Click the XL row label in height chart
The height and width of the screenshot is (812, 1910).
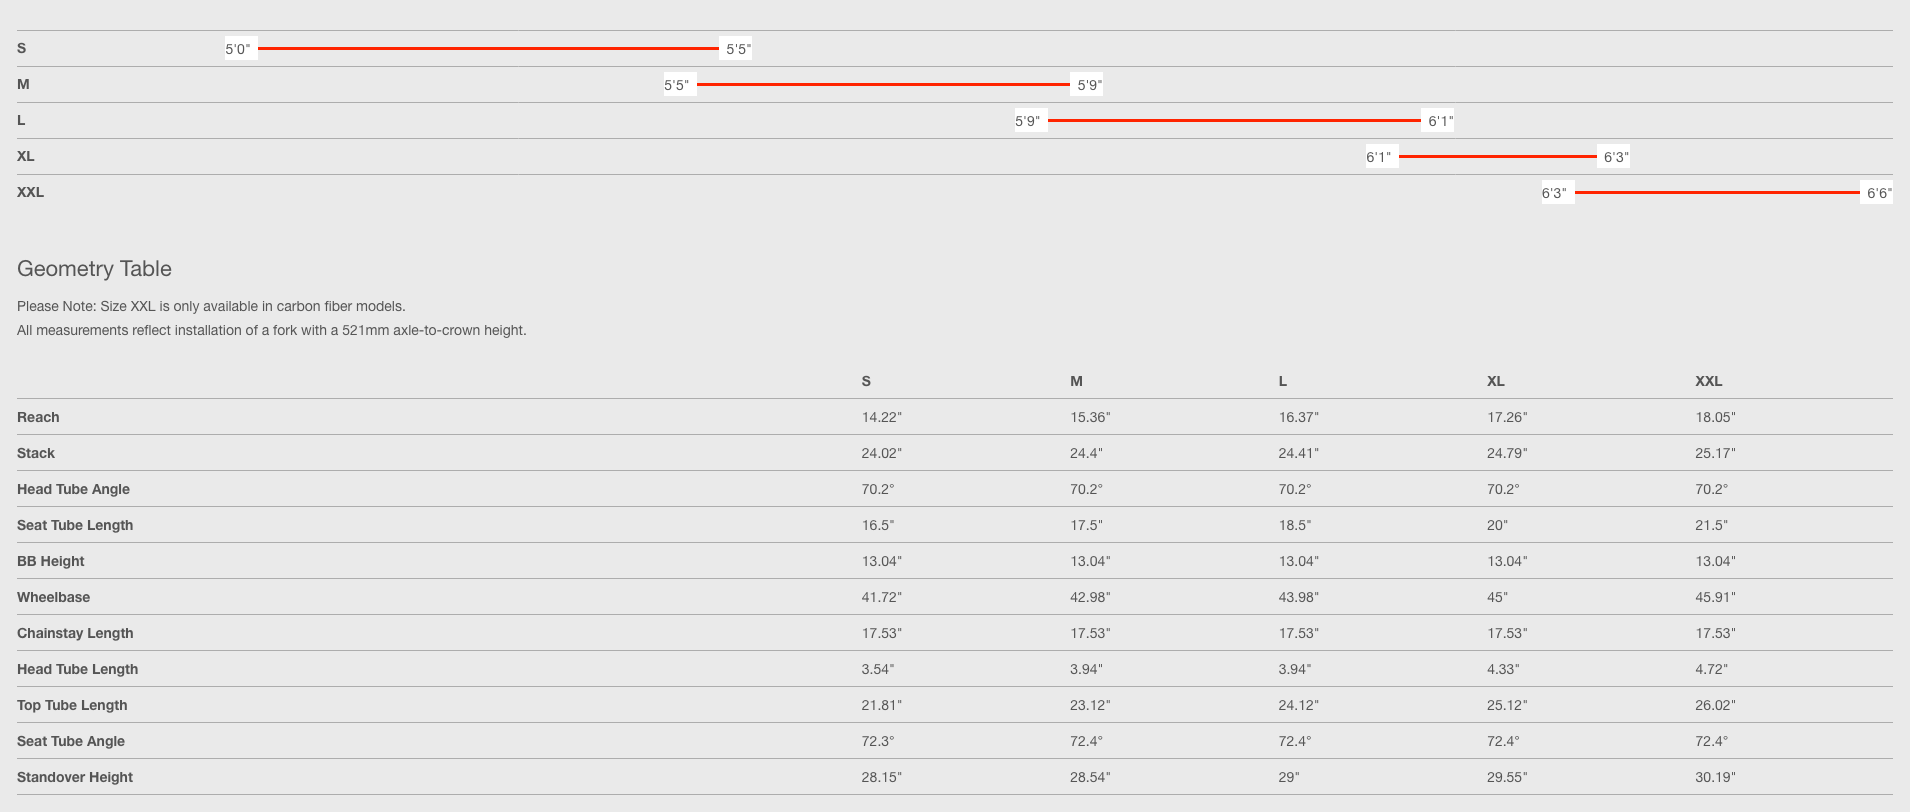[x=26, y=157]
